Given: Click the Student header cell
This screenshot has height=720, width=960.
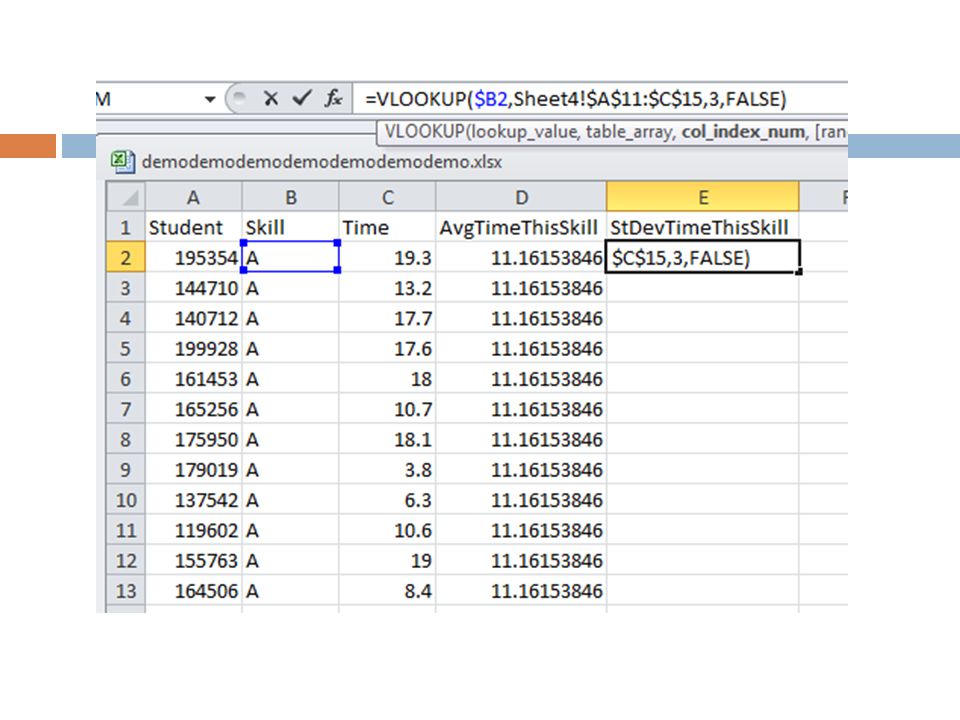Looking at the screenshot, I should point(193,227).
